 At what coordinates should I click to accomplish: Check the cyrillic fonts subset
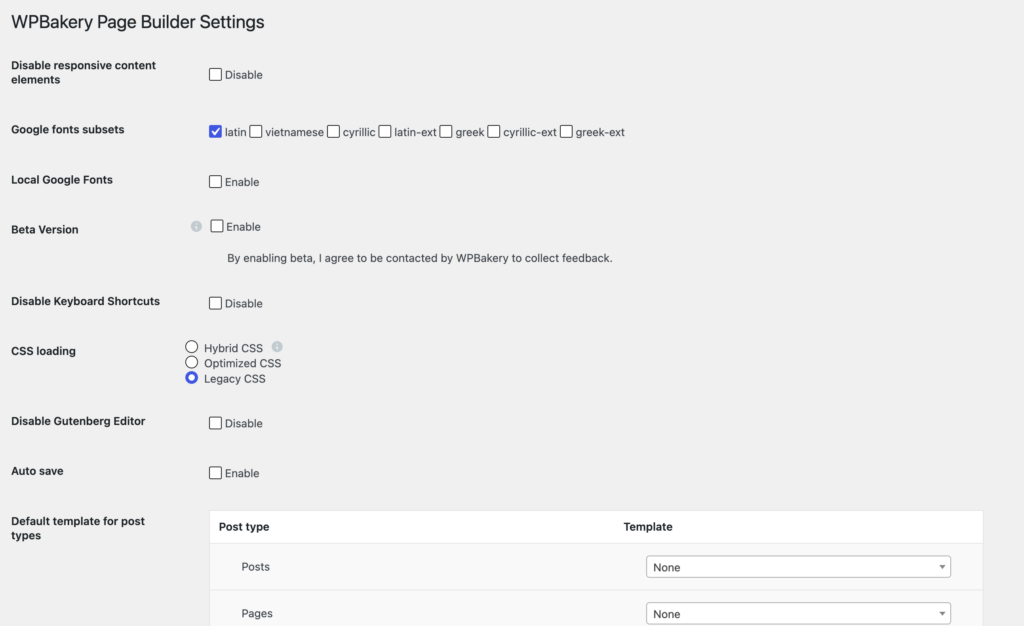tap(333, 131)
